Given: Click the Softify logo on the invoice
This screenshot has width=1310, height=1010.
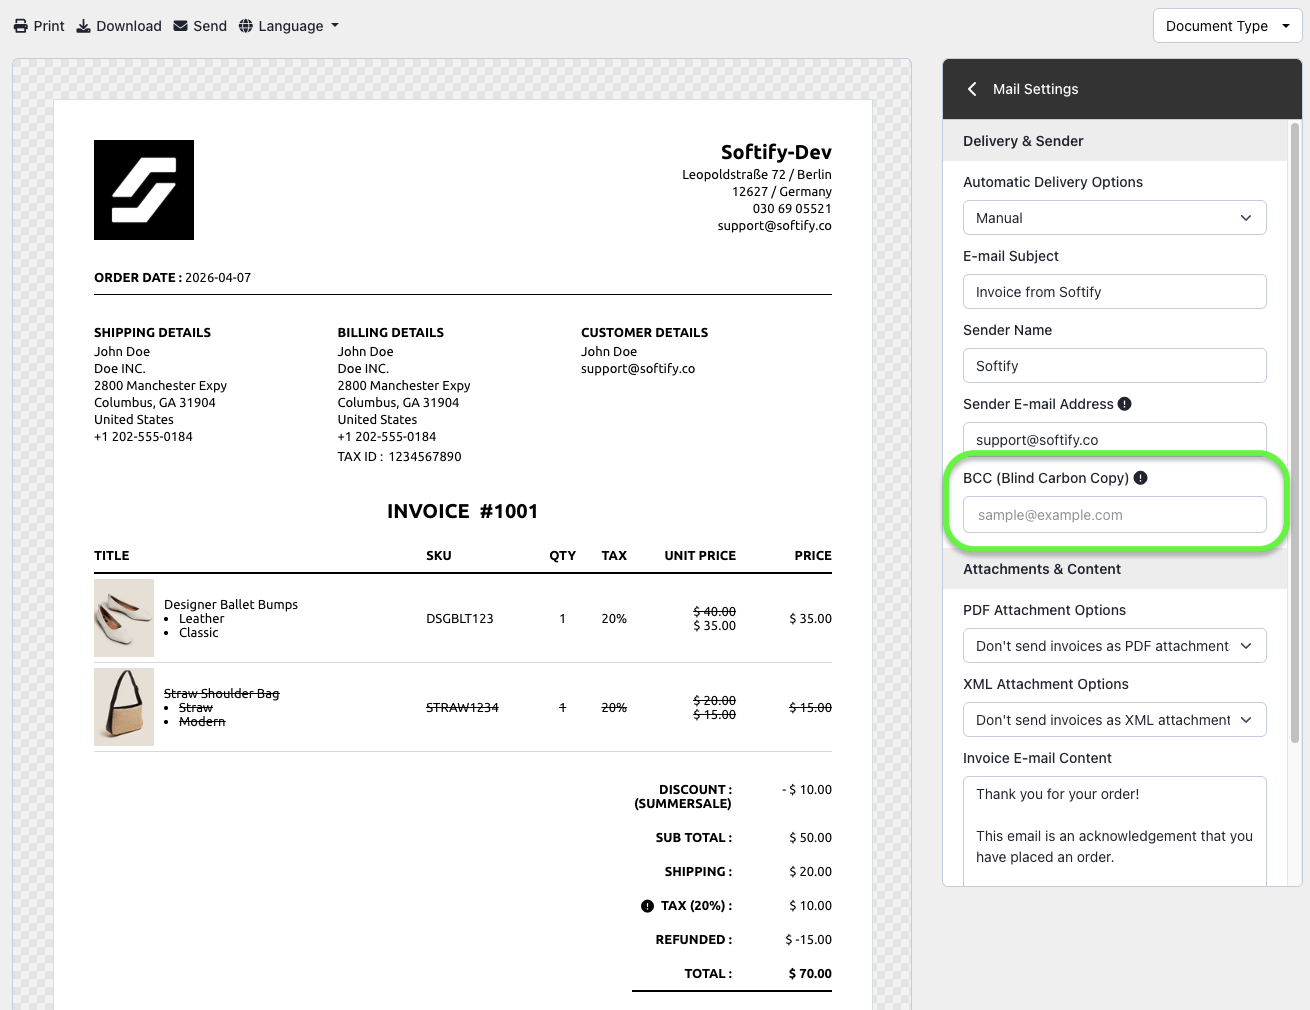Looking at the screenshot, I should 144,190.
